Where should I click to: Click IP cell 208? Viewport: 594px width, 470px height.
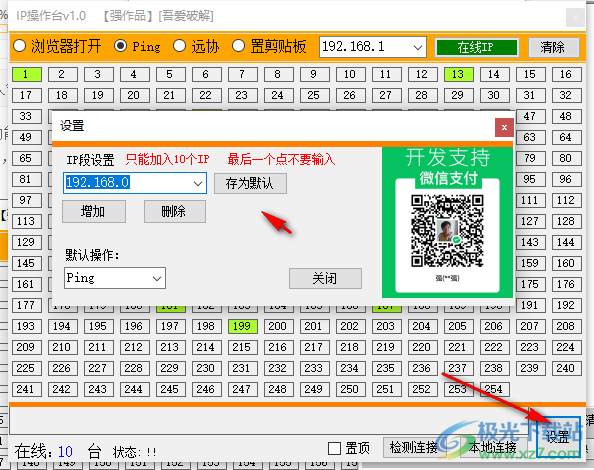[x=566, y=326]
